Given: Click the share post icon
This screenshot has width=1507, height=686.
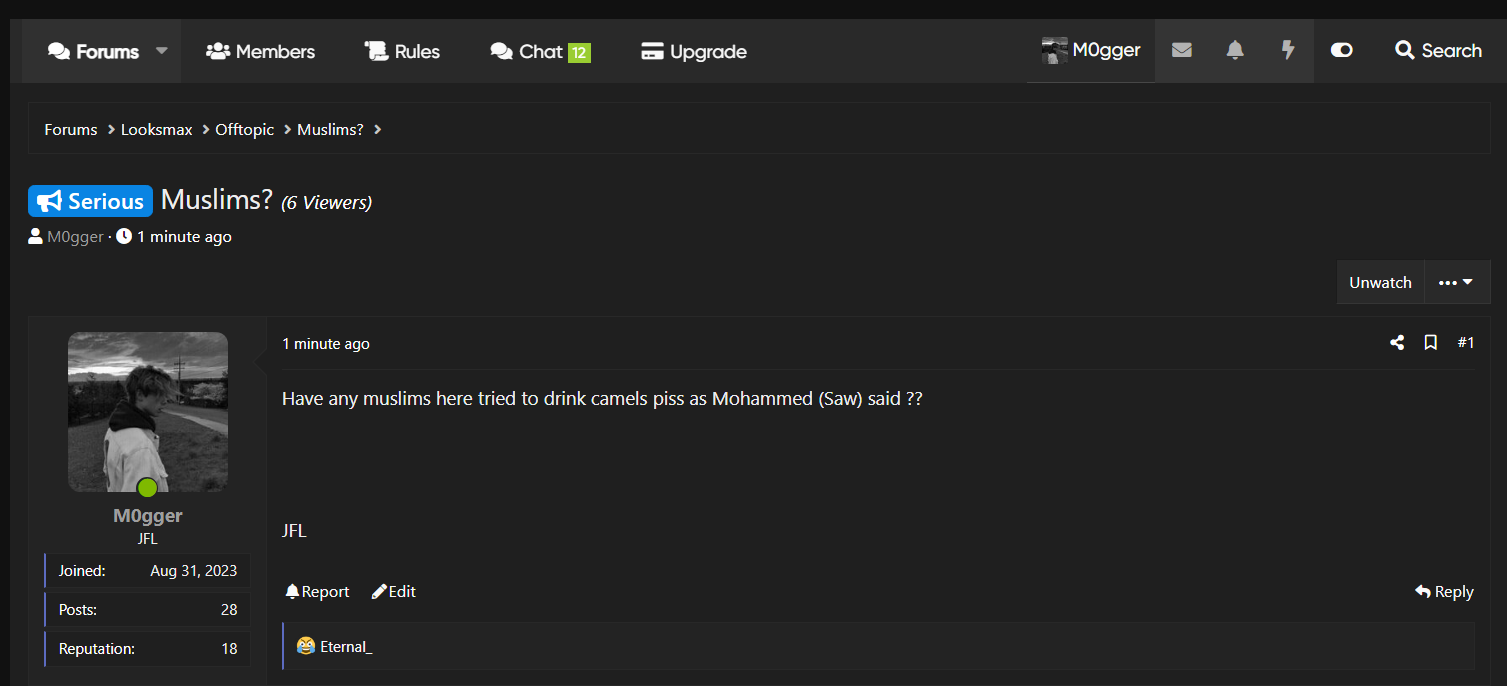Looking at the screenshot, I should [x=1397, y=343].
